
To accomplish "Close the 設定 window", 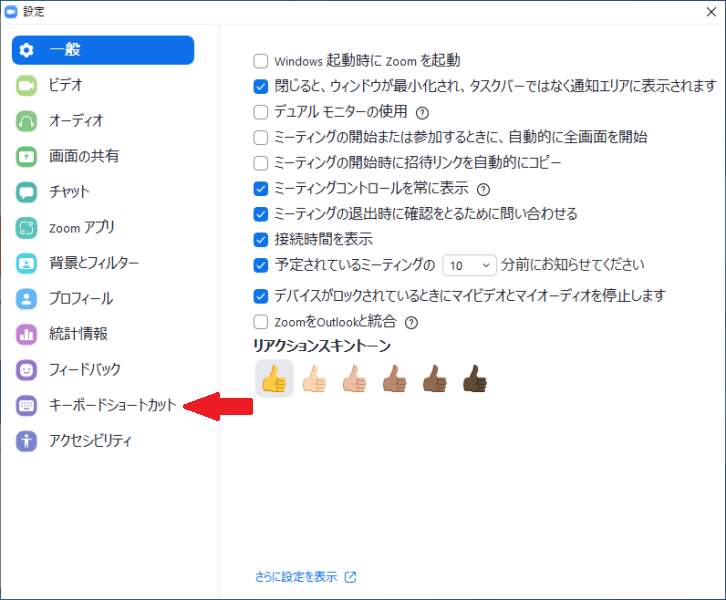I will pyautogui.click(x=711, y=12).
